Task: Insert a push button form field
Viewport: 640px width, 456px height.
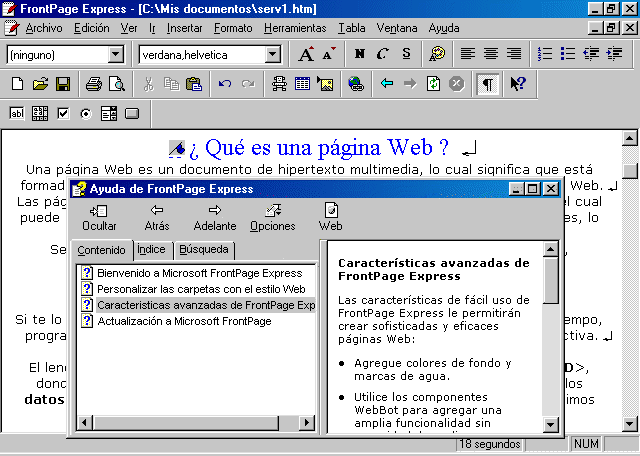Action: pos(132,113)
